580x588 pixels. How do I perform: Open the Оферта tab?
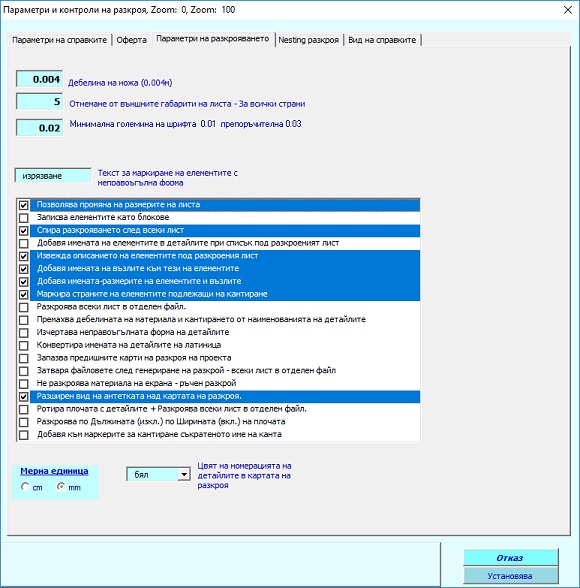[131, 40]
